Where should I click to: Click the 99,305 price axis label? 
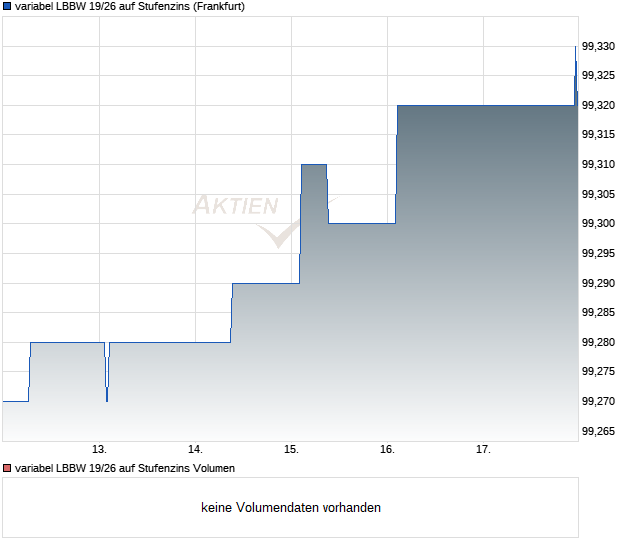coord(598,194)
